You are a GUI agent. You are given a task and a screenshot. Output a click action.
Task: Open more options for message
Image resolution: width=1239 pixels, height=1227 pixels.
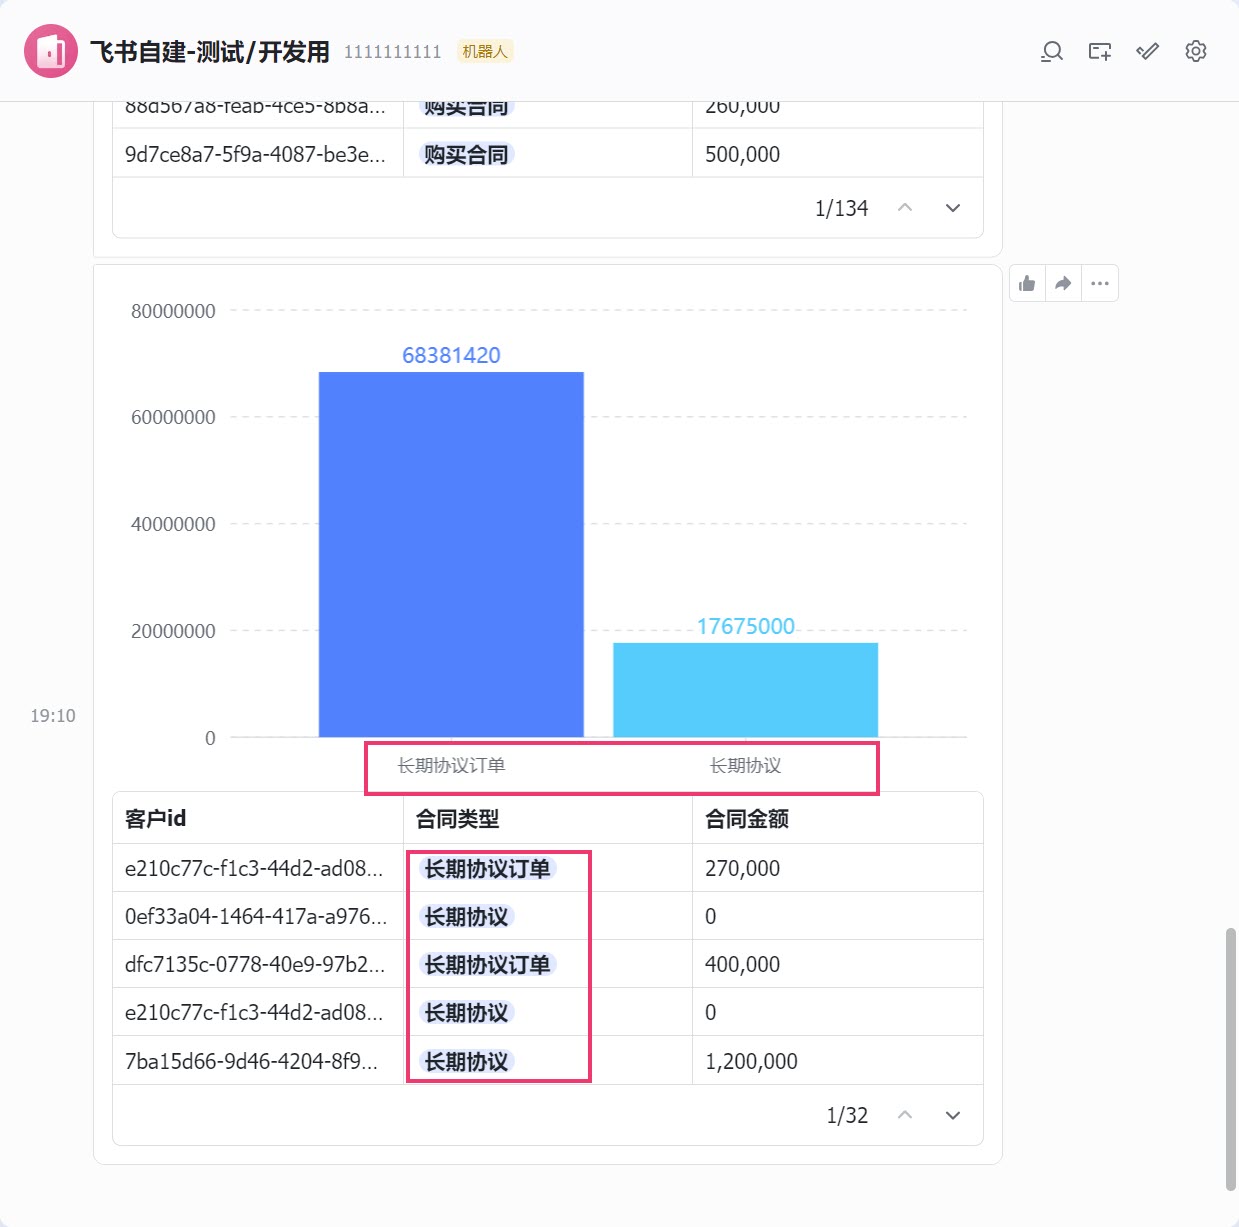[x=1100, y=284]
